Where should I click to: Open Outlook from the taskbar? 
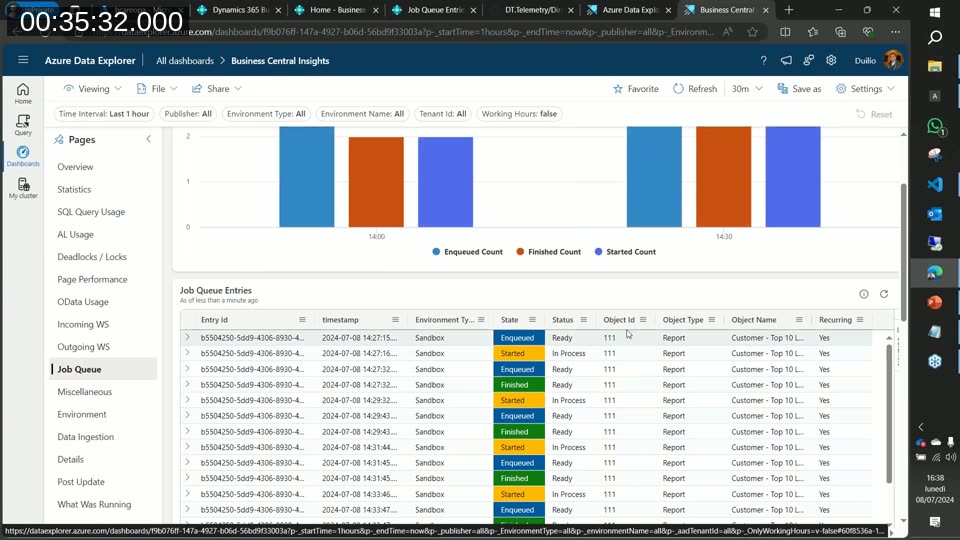pyautogui.click(x=934, y=214)
